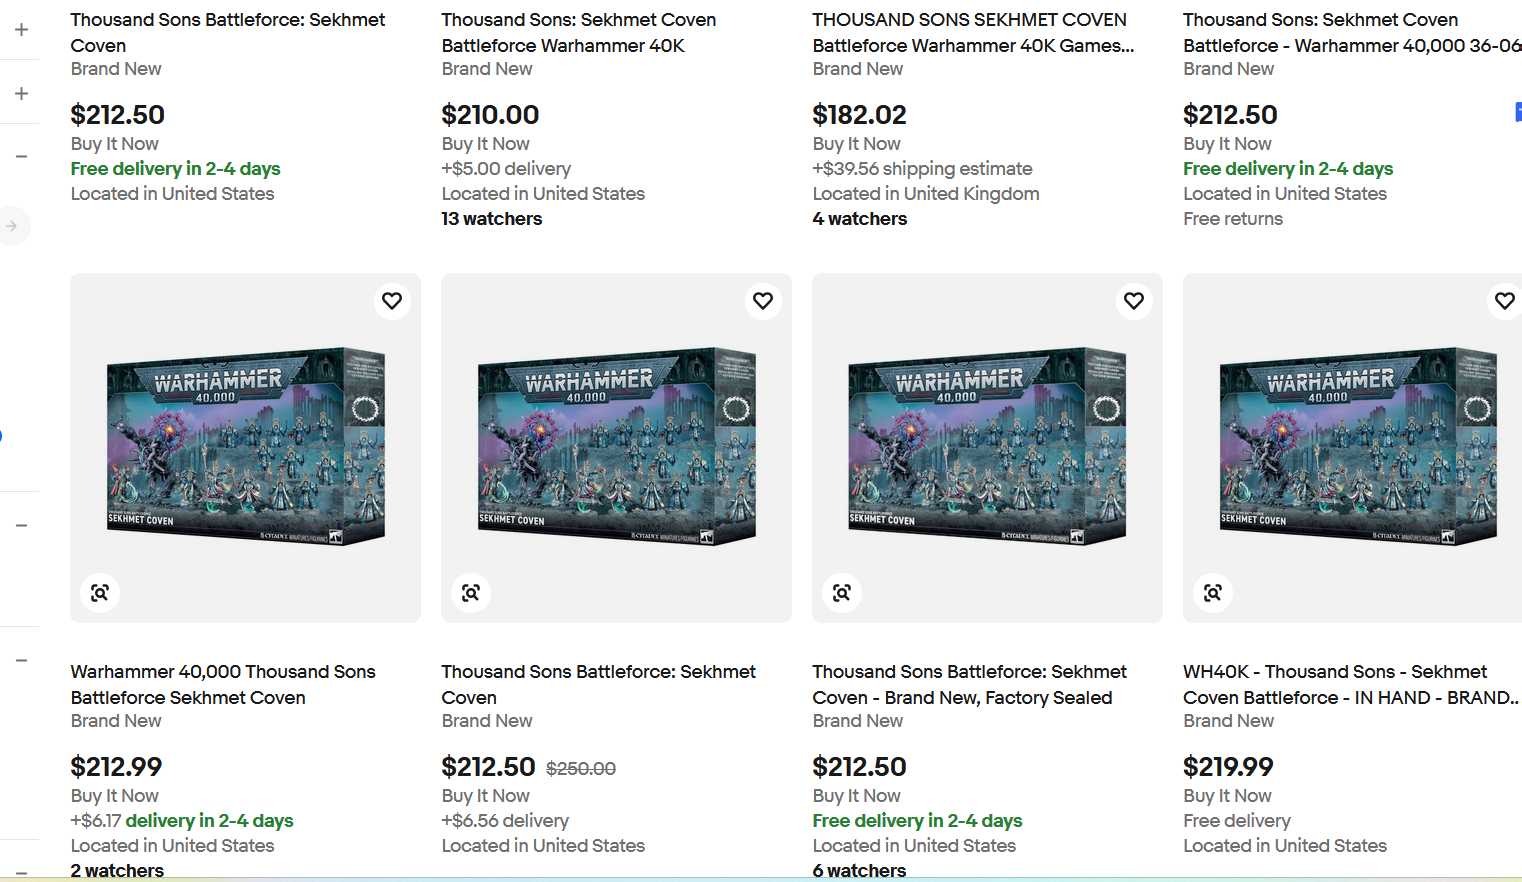Open Thousand Sons: Sekhmet Coven $210.00 listing title
This screenshot has height=882, width=1522.
tap(579, 32)
